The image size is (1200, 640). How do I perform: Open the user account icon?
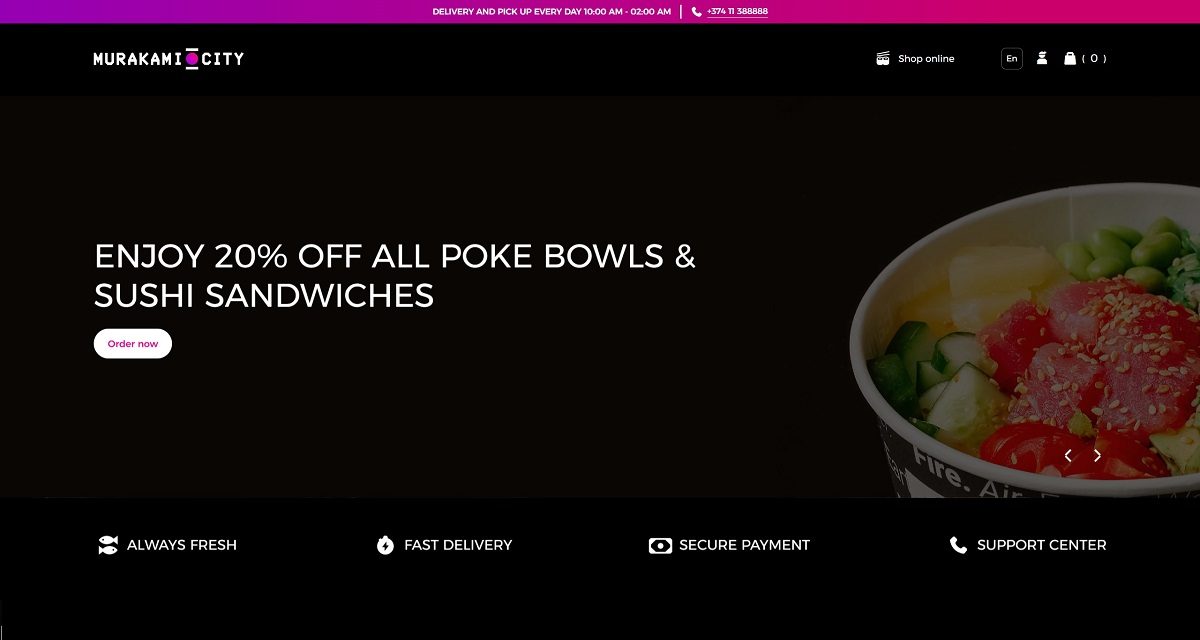point(1042,58)
